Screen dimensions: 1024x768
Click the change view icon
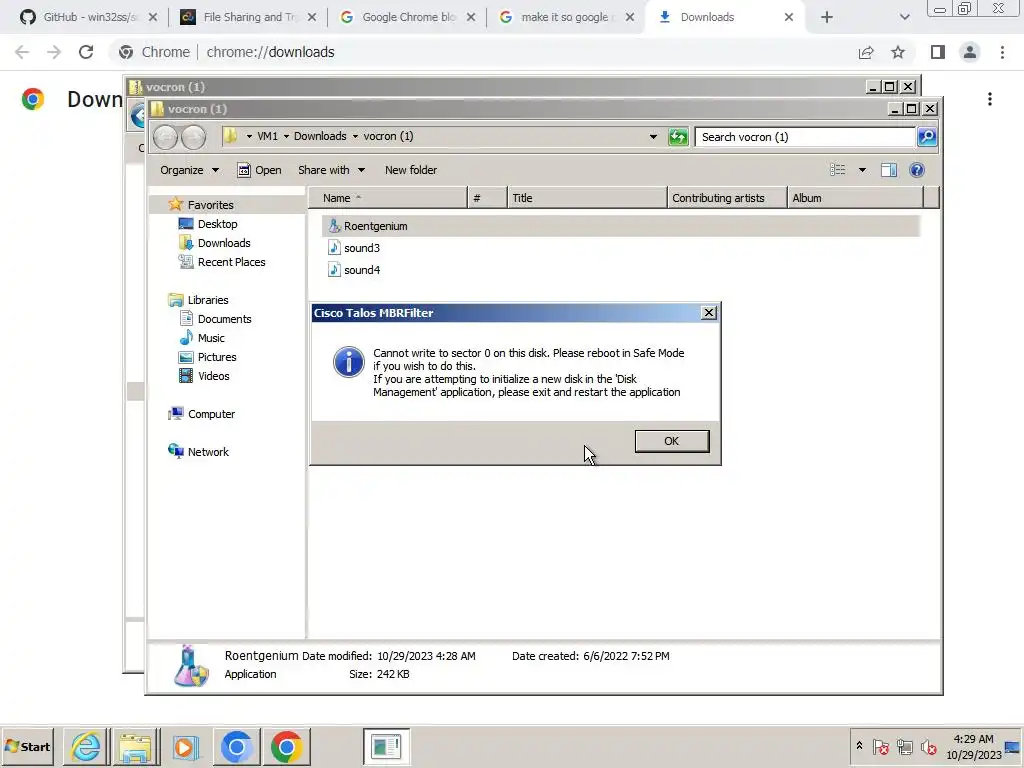[x=837, y=170]
